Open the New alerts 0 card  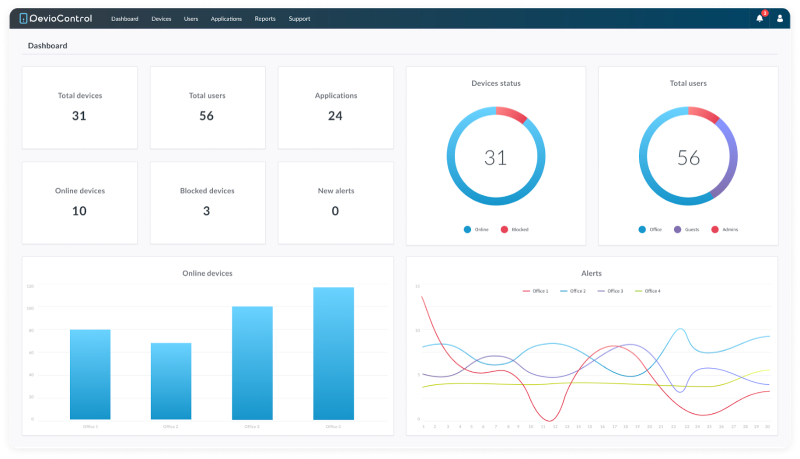click(336, 203)
